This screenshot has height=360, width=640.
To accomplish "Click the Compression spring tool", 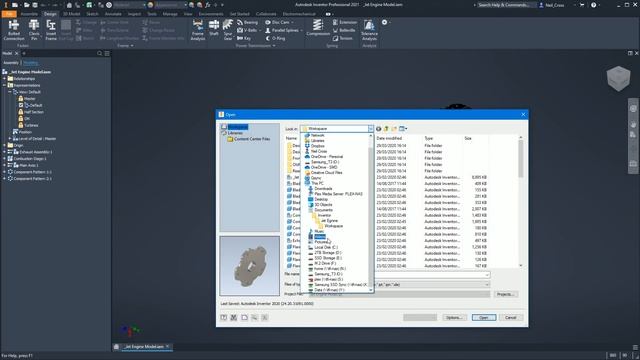I will 318,28.
